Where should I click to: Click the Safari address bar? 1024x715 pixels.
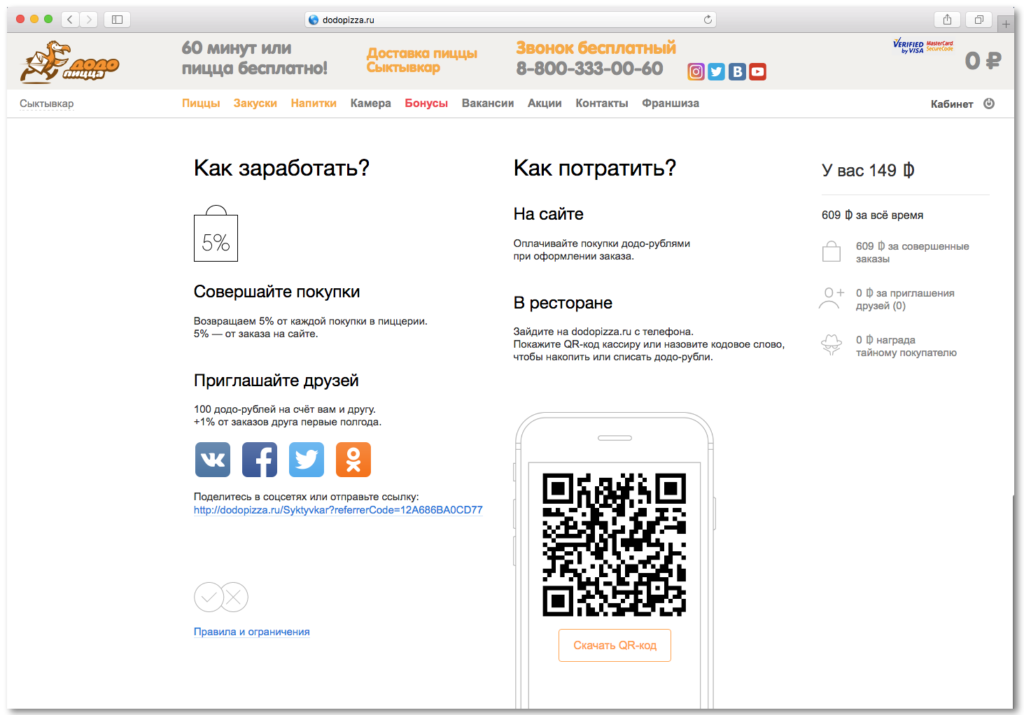pos(511,20)
